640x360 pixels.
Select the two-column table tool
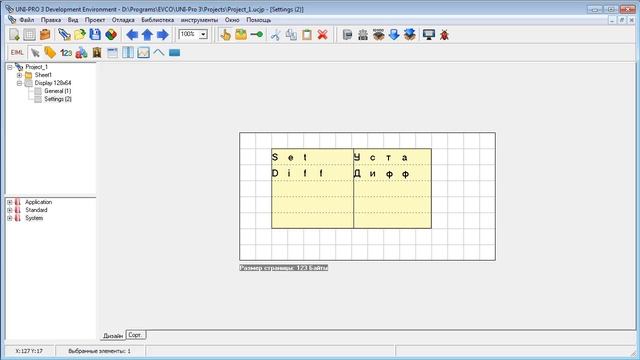pyautogui.click(x=128, y=53)
